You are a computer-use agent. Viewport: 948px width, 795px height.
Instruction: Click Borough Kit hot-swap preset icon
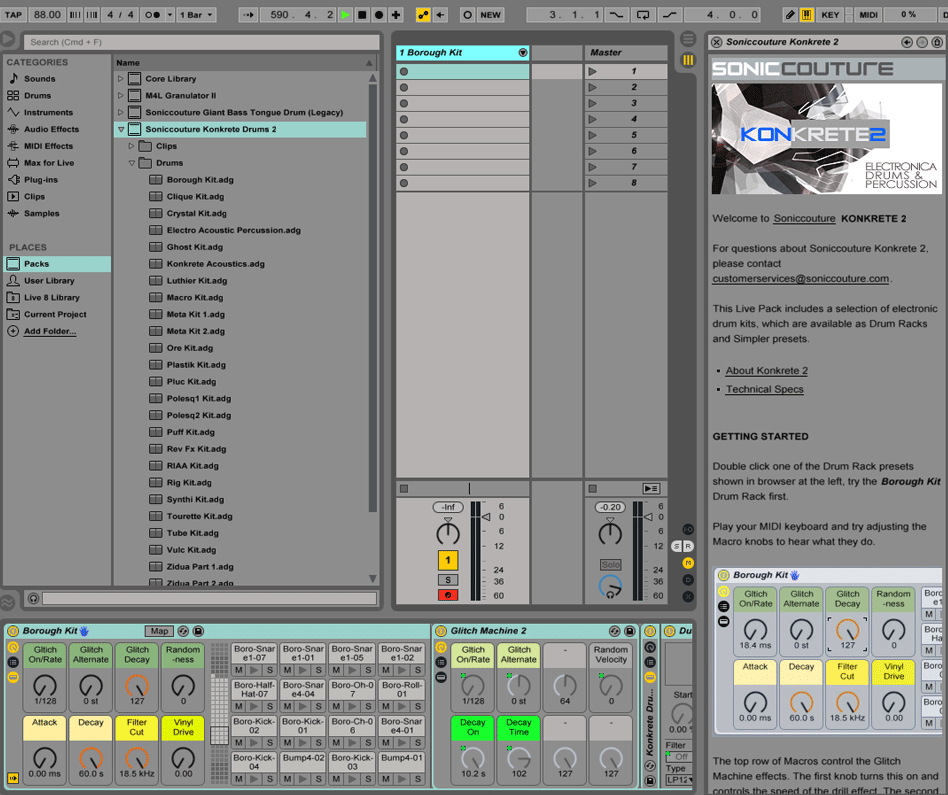tap(183, 631)
